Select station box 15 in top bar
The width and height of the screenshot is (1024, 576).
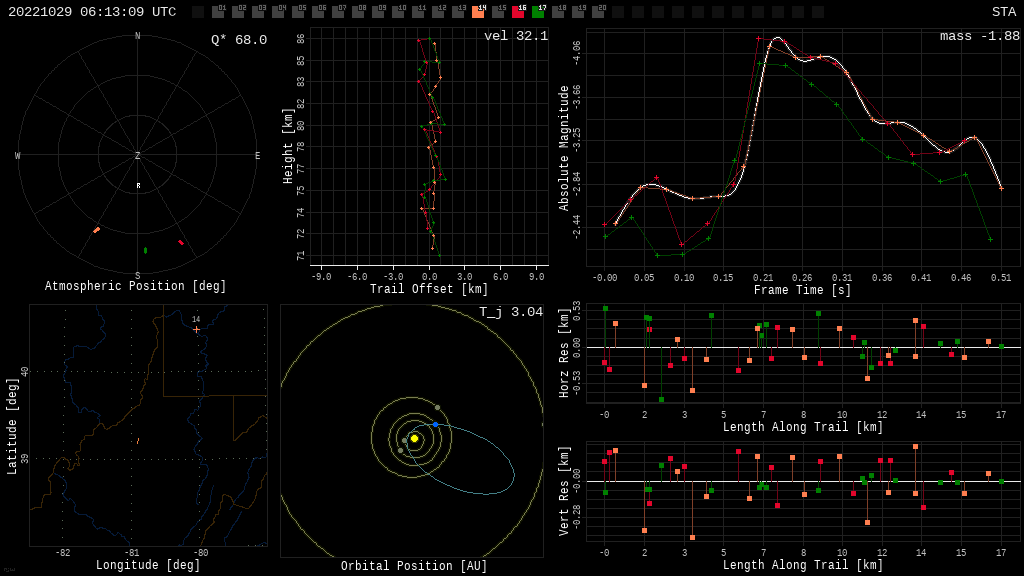click(498, 11)
